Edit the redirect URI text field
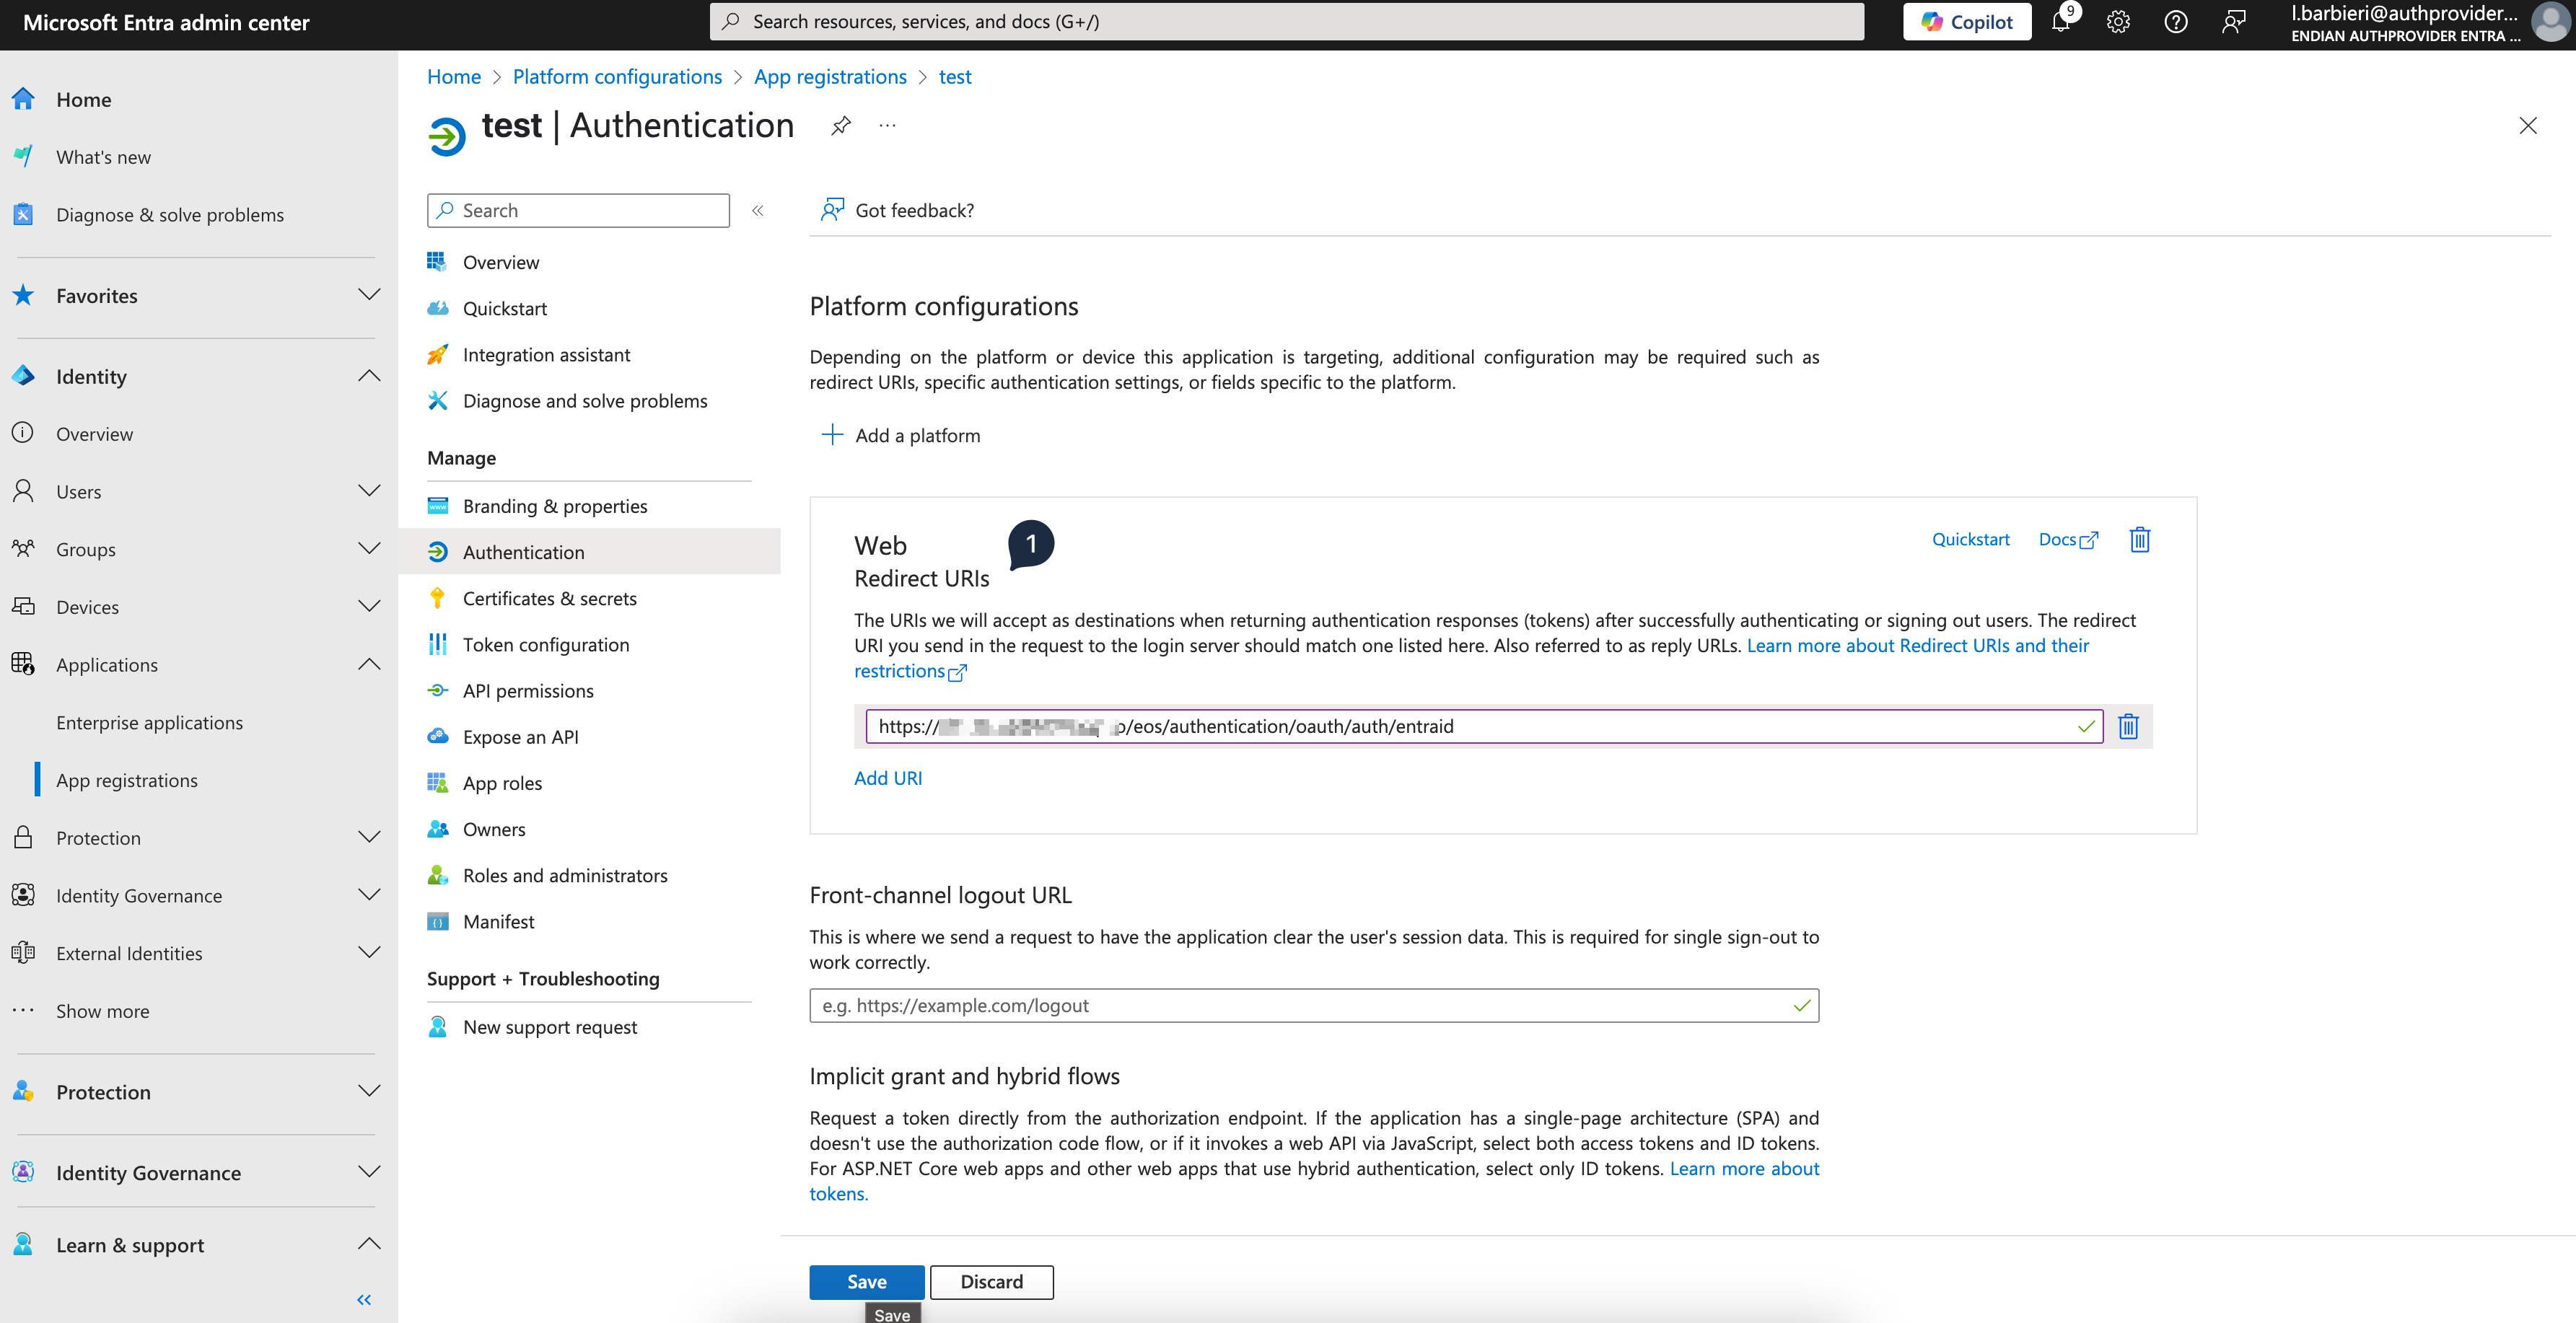 pyautogui.click(x=1484, y=726)
